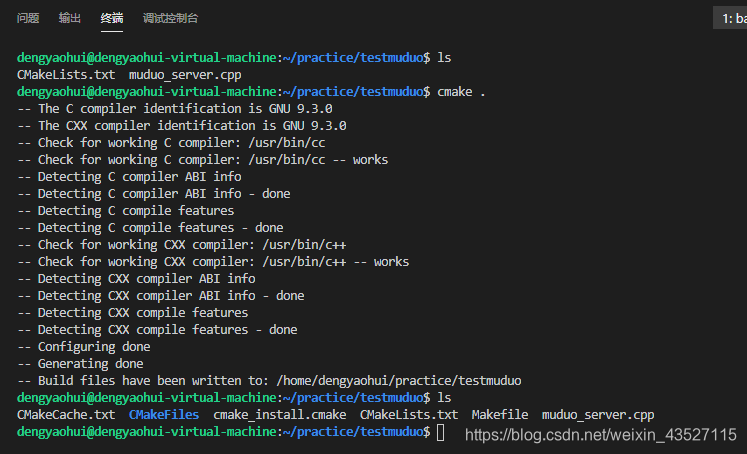The width and height of the screenshot is (747, 454).
Task: Click the blue CMakeFiles directory name
Action: pyautogui.click(x=164, y=415)
